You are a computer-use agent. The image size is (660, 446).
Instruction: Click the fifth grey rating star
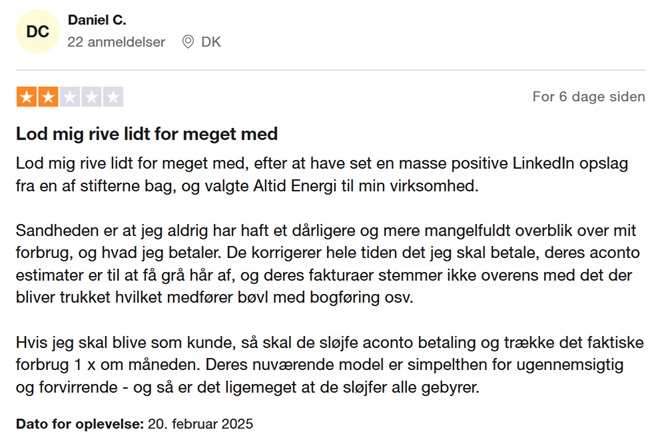[x=113, y=97]
